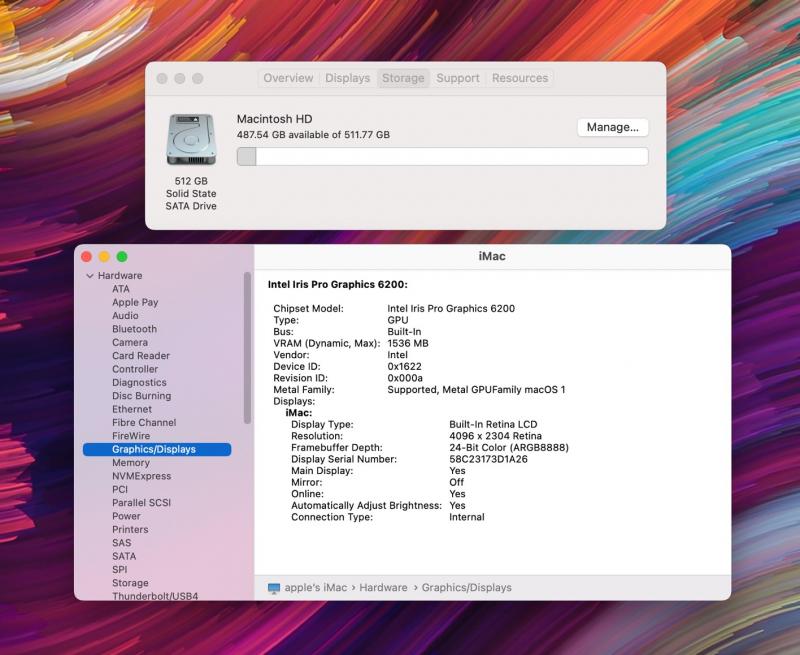Open the Audio hardware entry
Image resolution: width=800 pixels, height=655 pixels.
click(x=125, y=316)
